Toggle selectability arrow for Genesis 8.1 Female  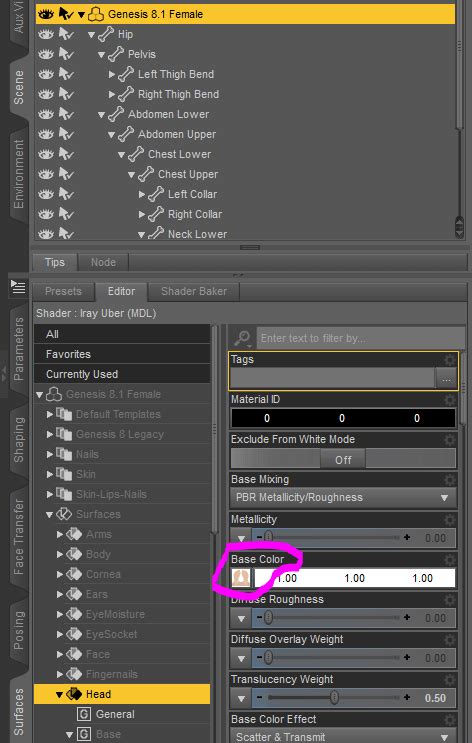tap(66, 14)
